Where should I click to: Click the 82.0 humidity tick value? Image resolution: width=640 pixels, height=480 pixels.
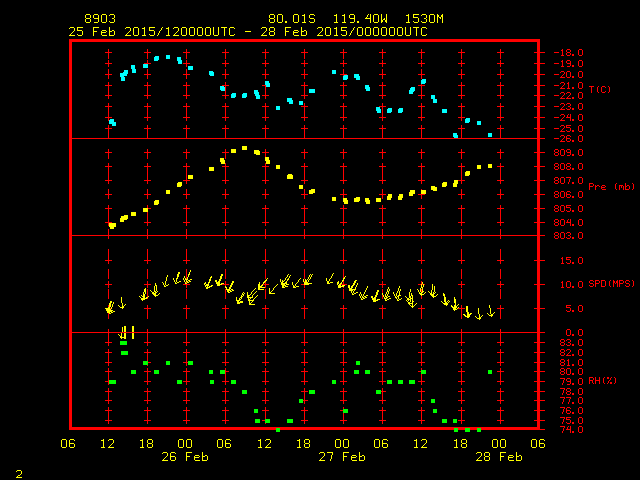(571, 353)
